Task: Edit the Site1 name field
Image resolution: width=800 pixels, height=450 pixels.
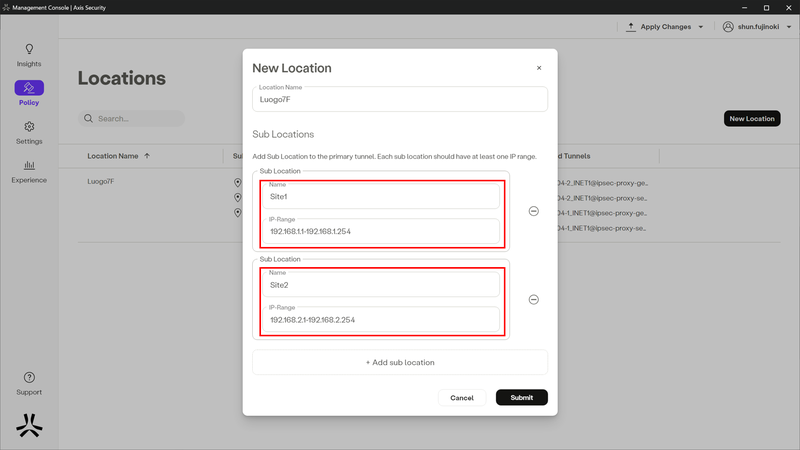Action: point(381,196)
